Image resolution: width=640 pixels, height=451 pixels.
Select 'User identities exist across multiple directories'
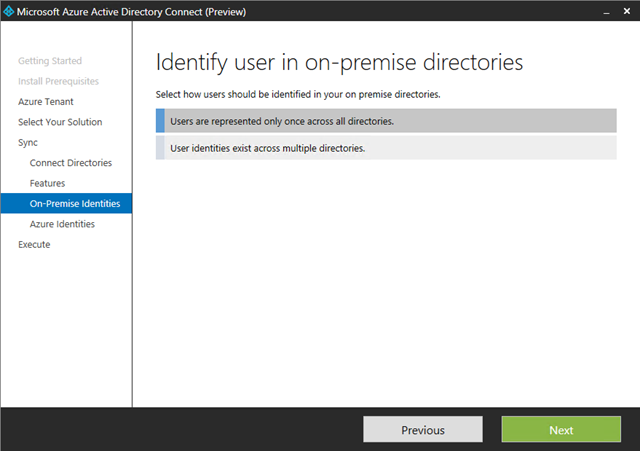click(386, 148)
